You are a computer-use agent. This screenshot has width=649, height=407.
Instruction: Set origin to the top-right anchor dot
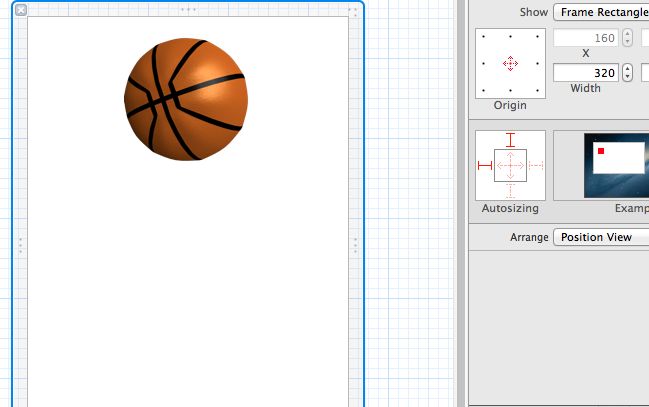tap(537, 37)
